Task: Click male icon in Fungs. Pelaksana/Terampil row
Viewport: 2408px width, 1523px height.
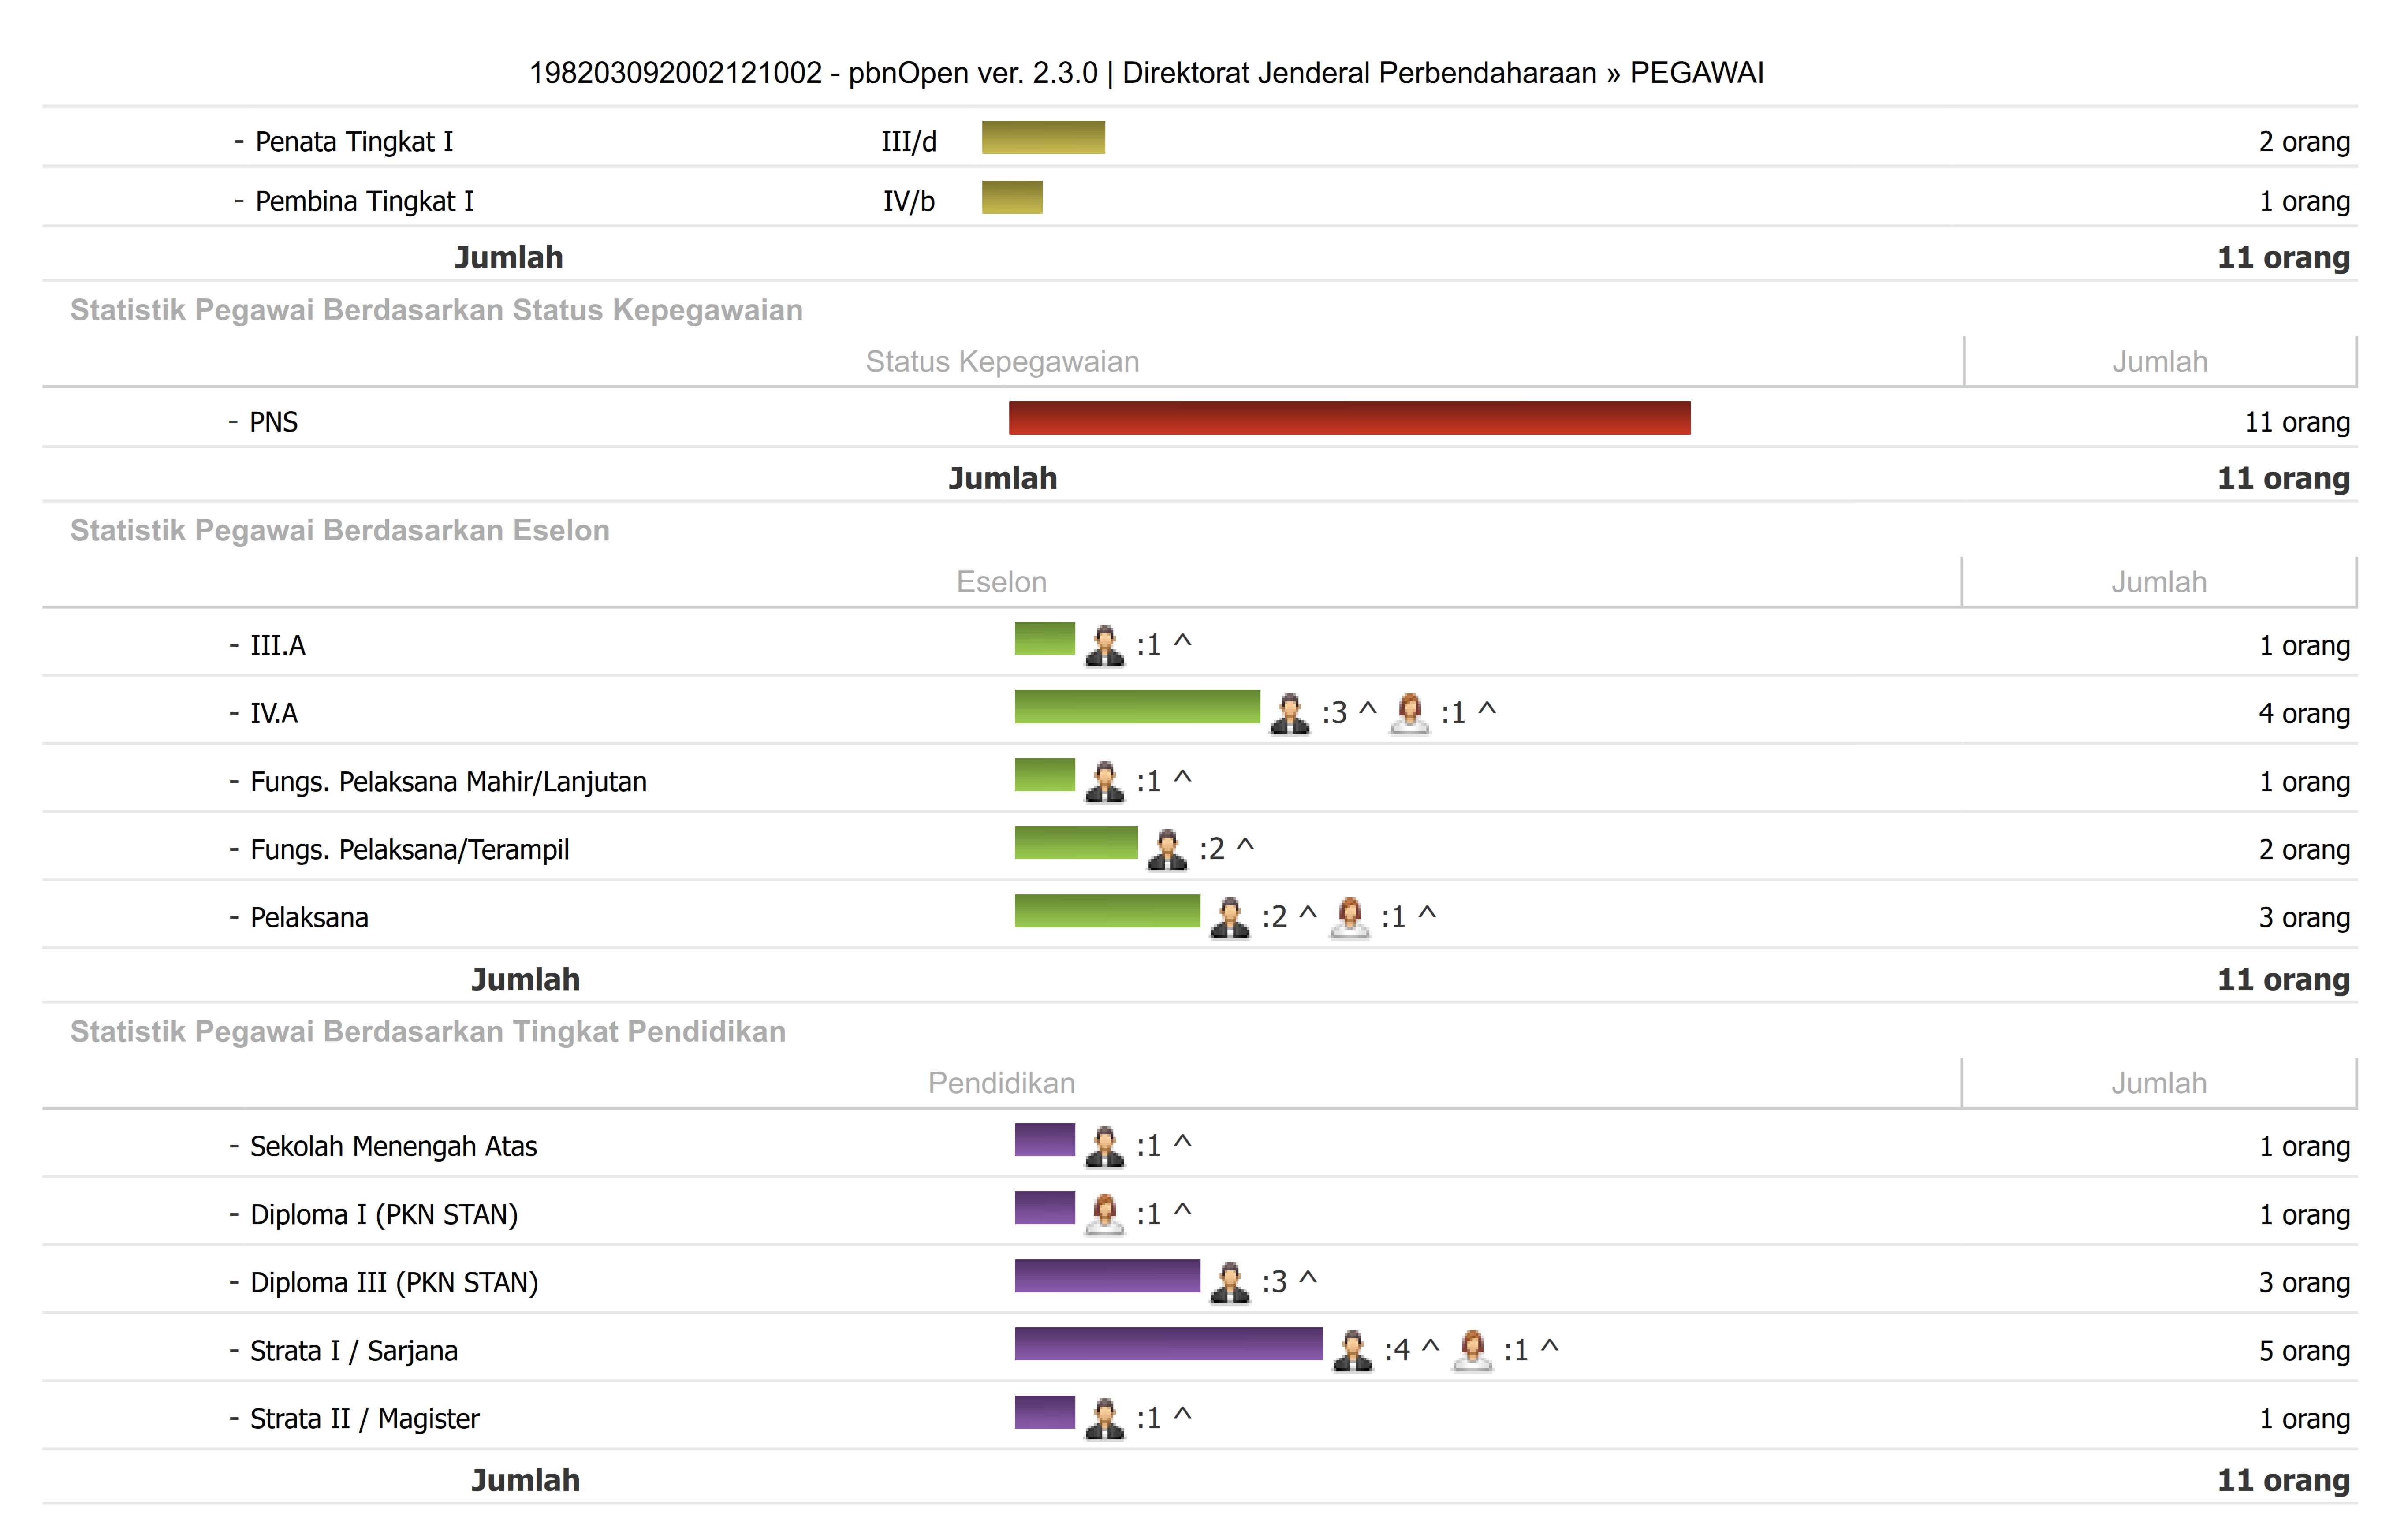Action: click(1167, 849)
